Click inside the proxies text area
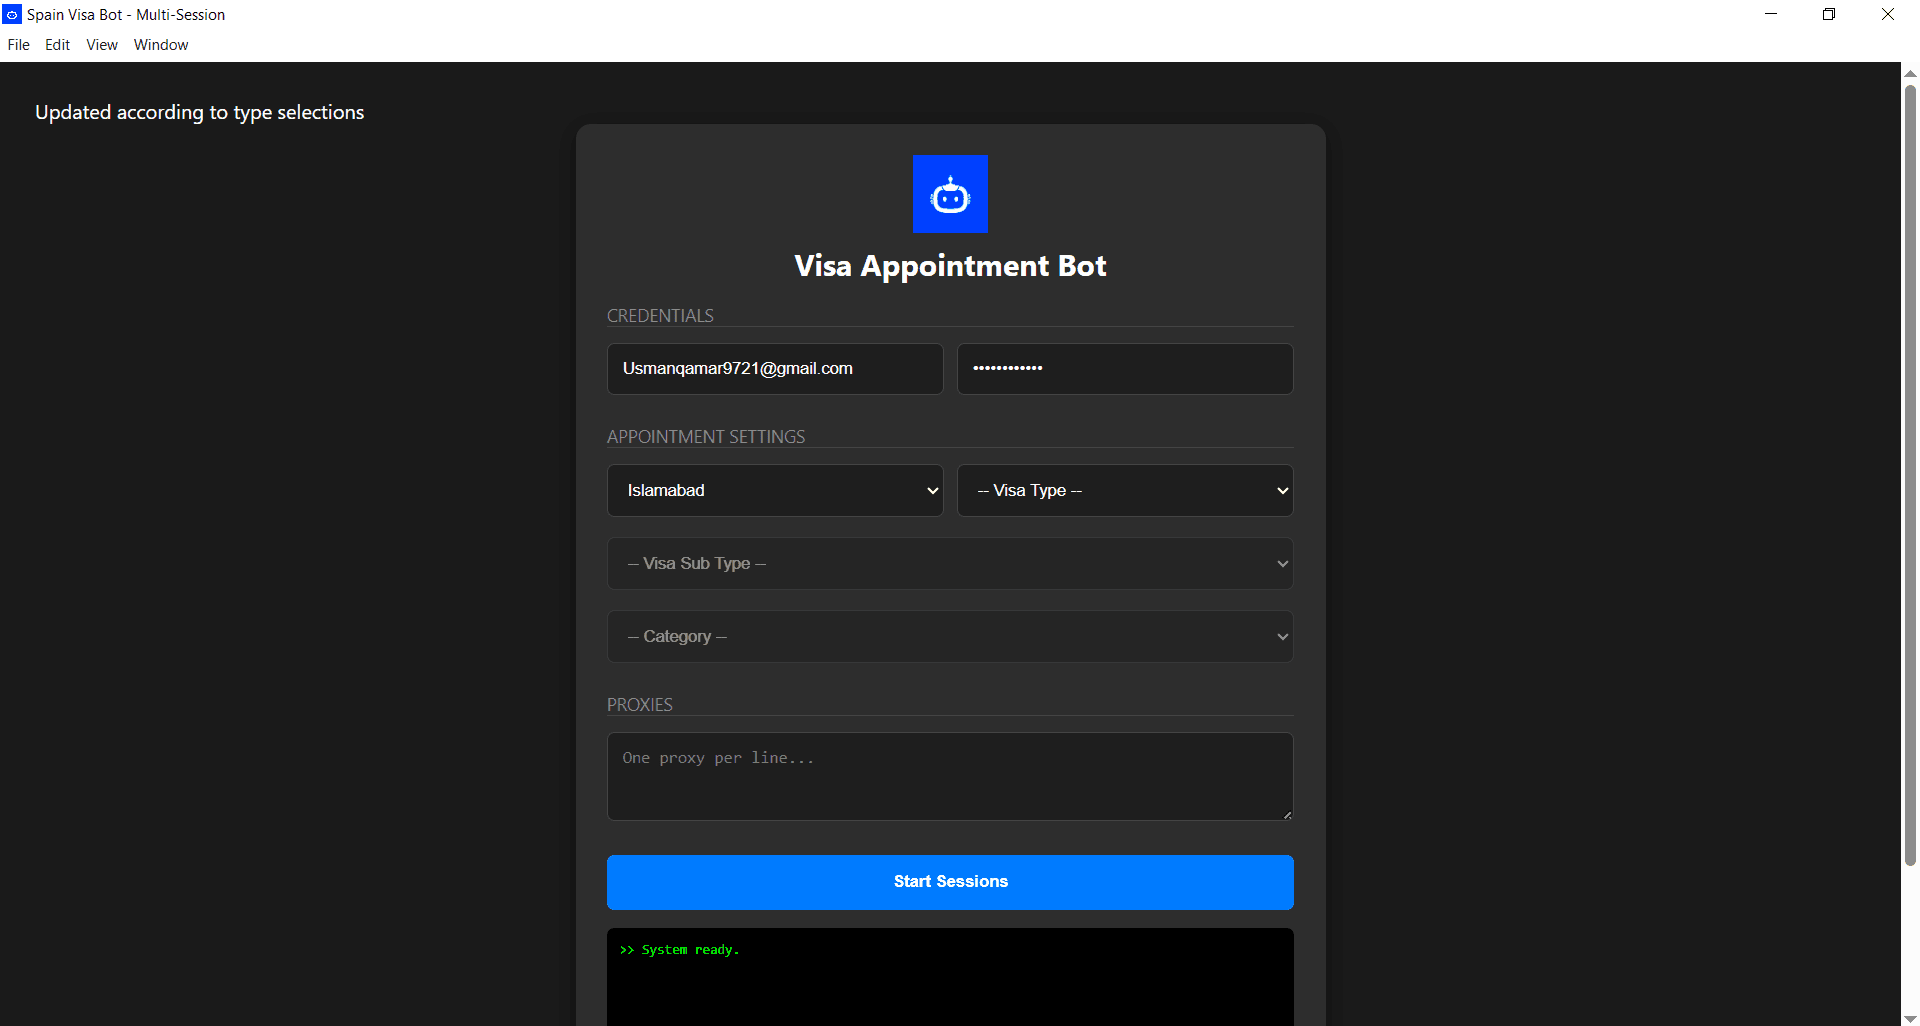Viewport: 1920px width, 1026px height. [x=950, y=777]
